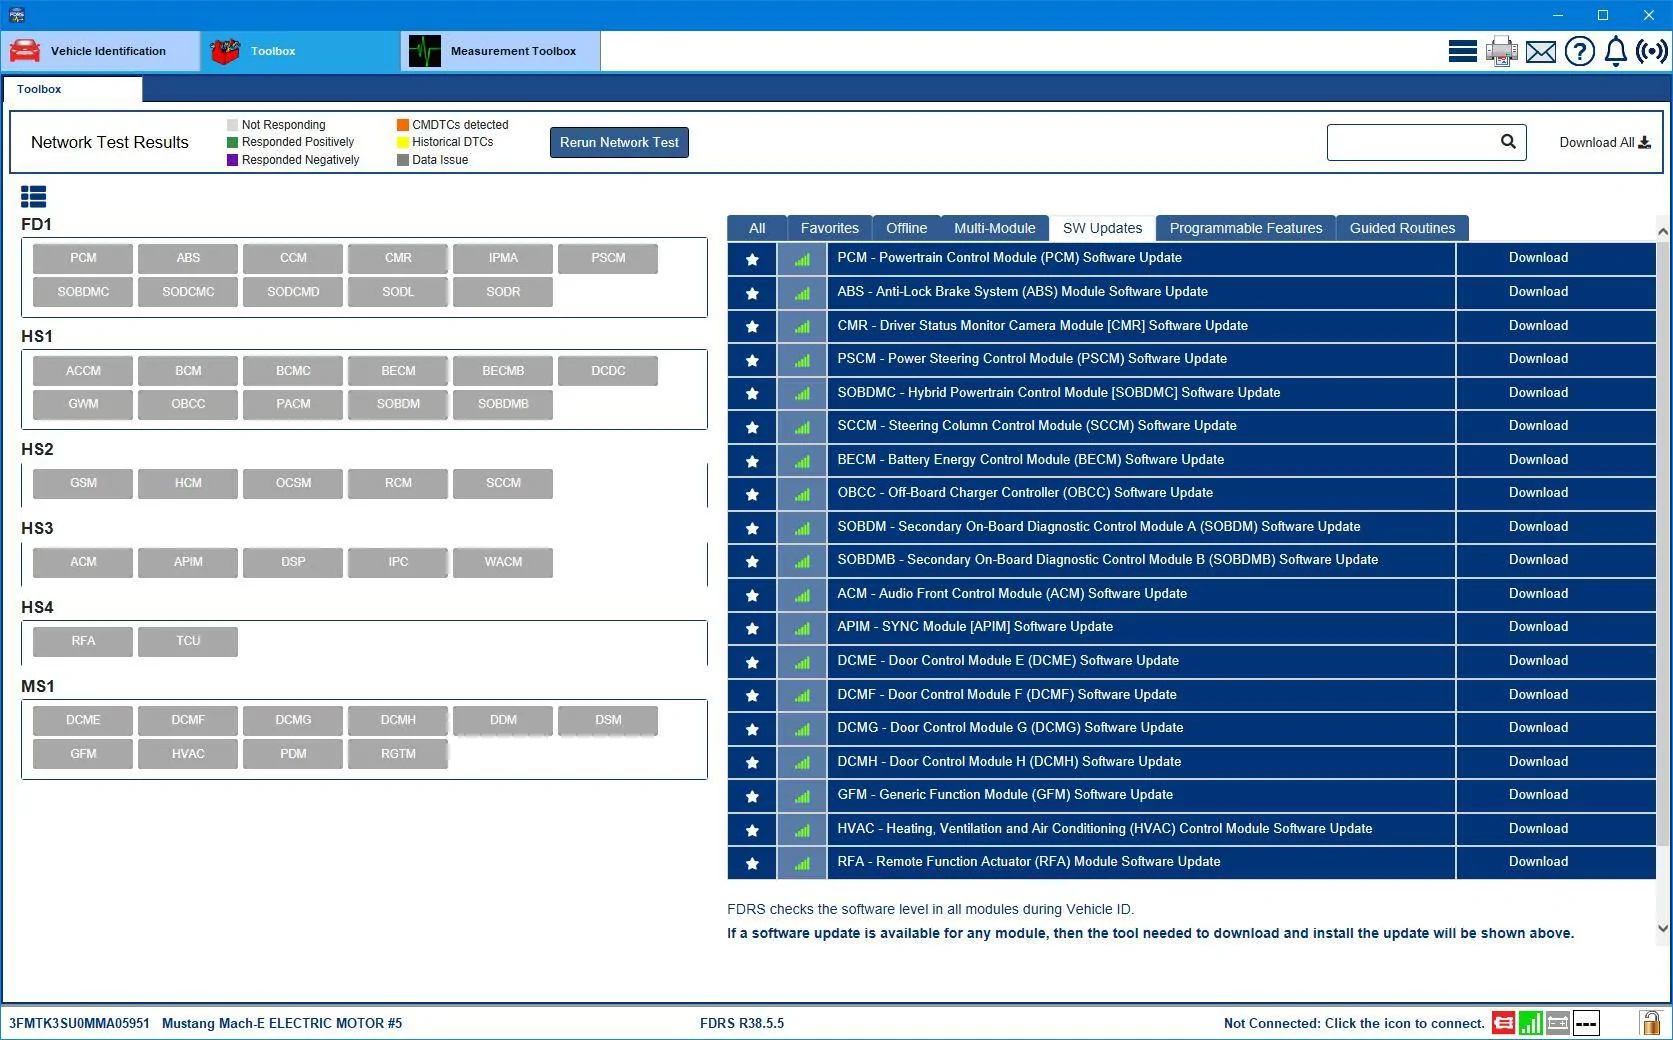
Task: Click signal bars icon for ACM row
Action: pos(802,595)
